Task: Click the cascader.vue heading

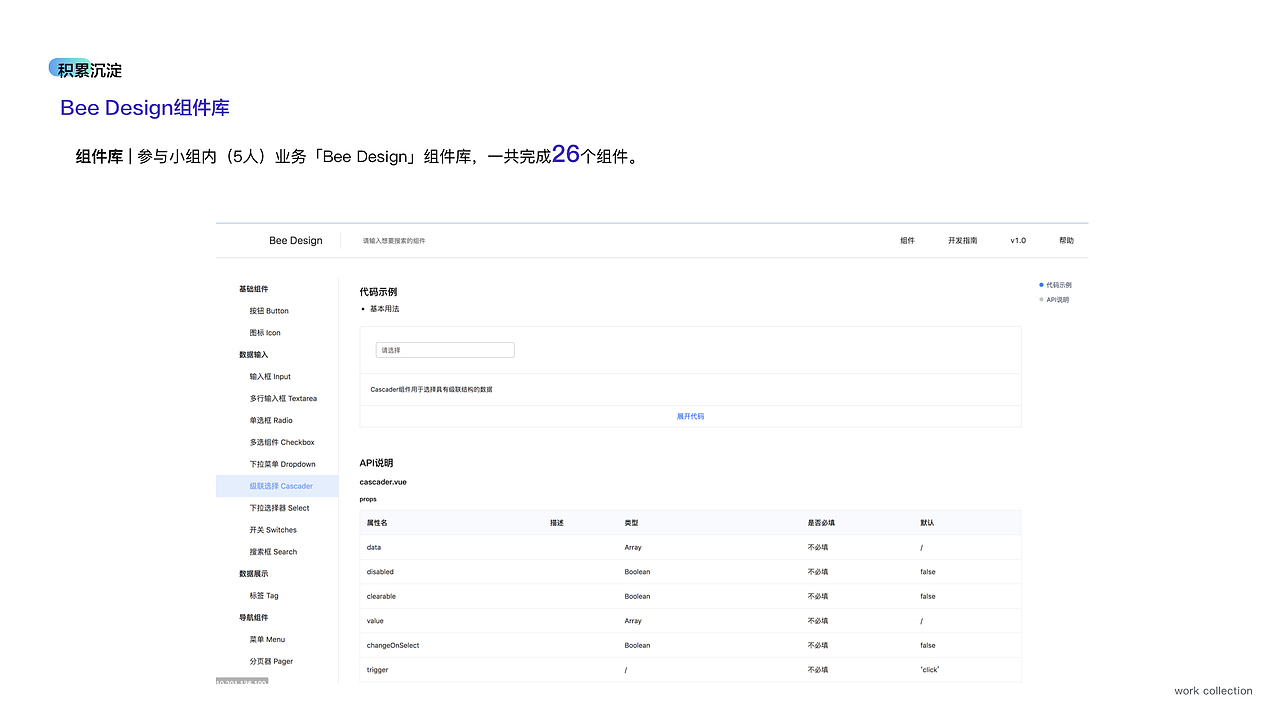Action: coord(383,482)
